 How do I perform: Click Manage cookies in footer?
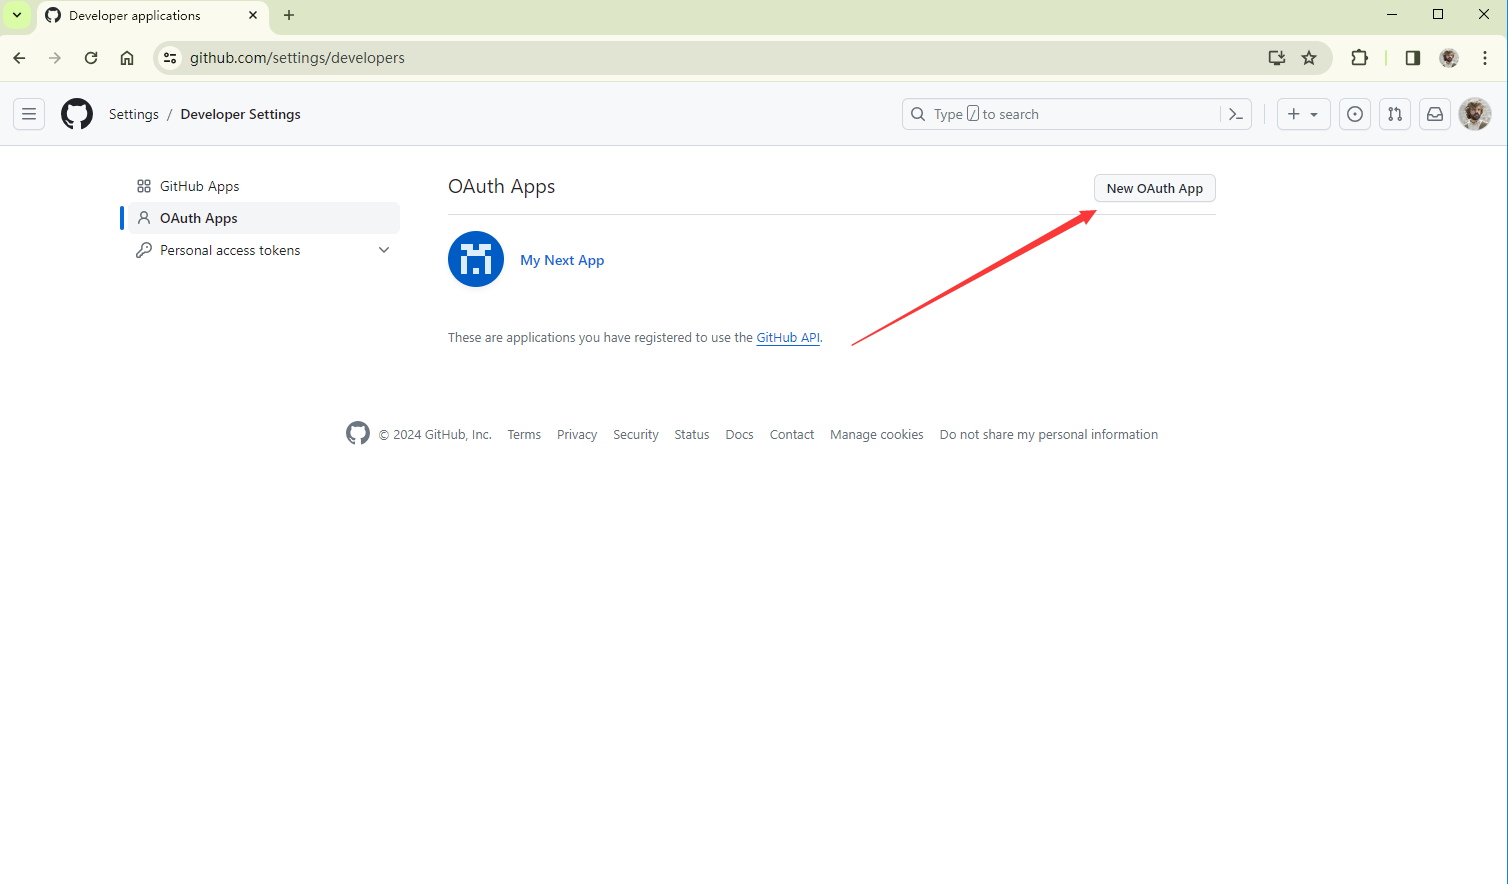point(877,434)
